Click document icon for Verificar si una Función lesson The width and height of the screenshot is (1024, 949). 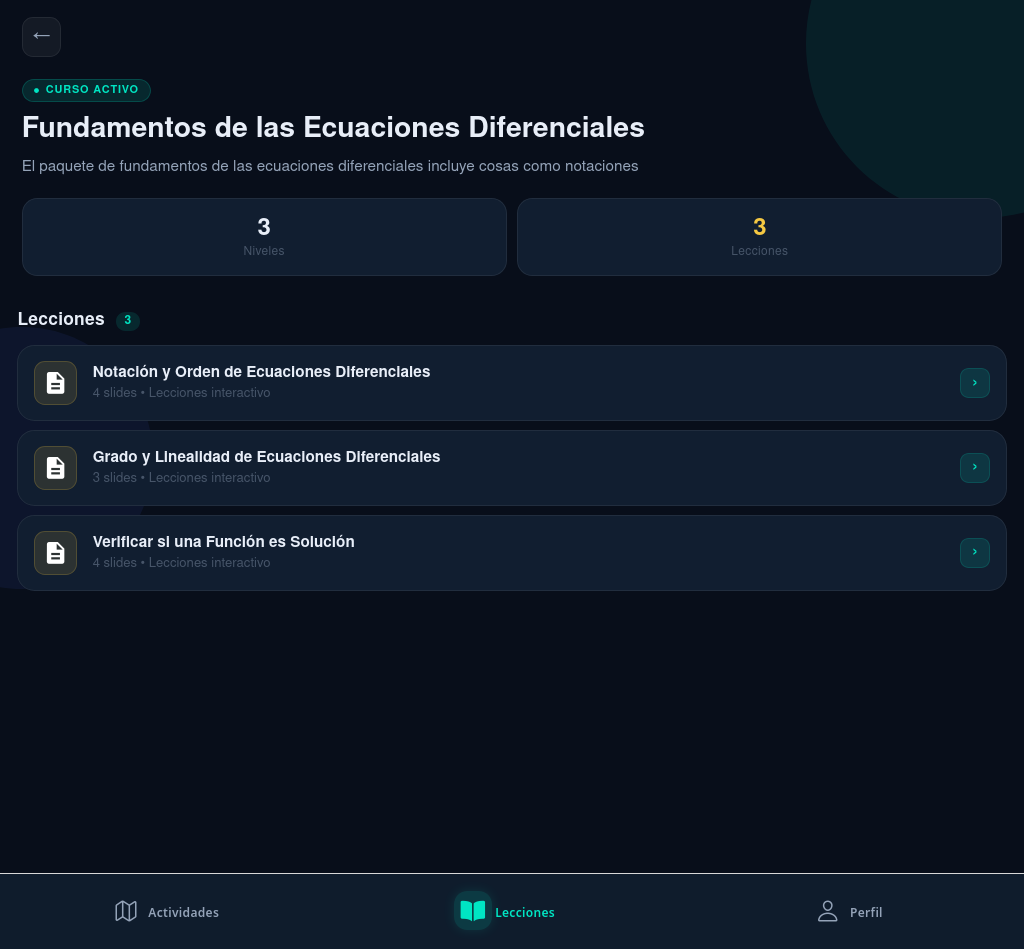pyautogui.click(x=55, y=553)
